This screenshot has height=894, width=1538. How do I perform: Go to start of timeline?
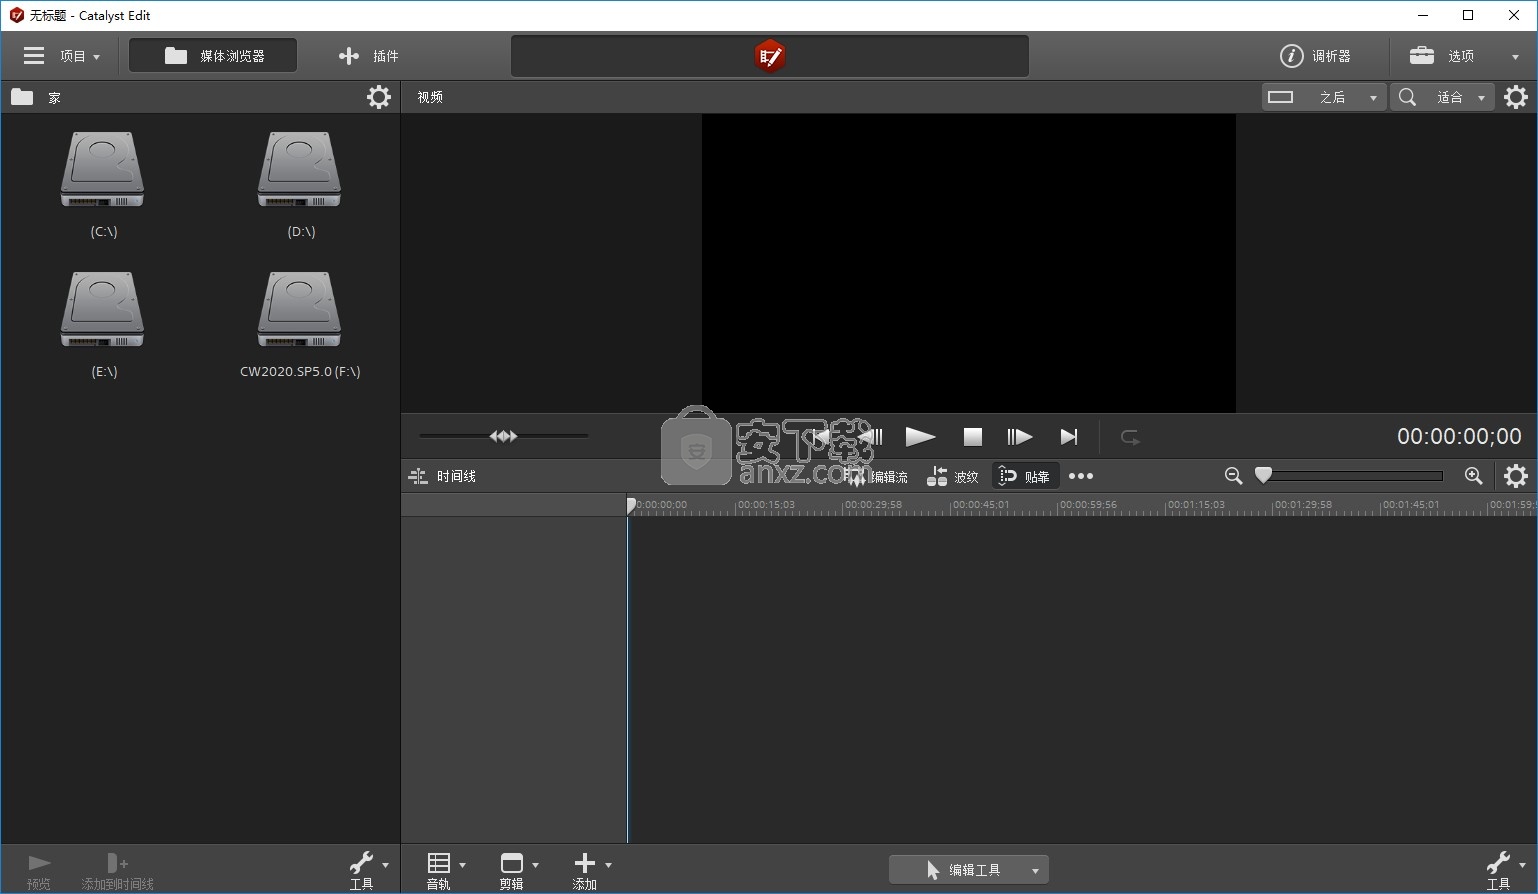pos(821,437)
